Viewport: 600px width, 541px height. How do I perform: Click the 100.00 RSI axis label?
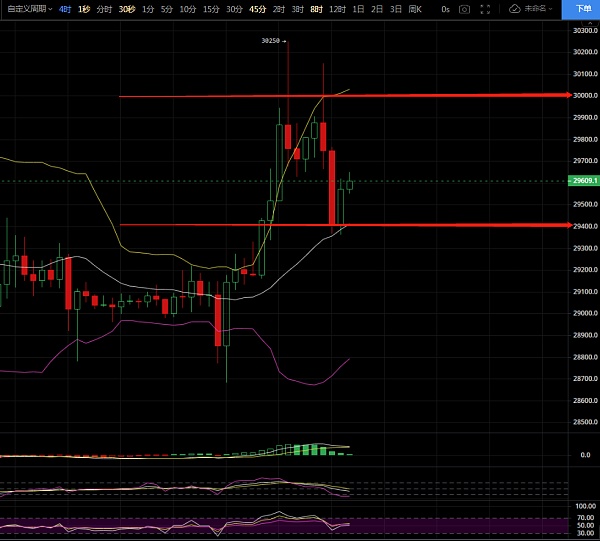(x=586, y=506)
